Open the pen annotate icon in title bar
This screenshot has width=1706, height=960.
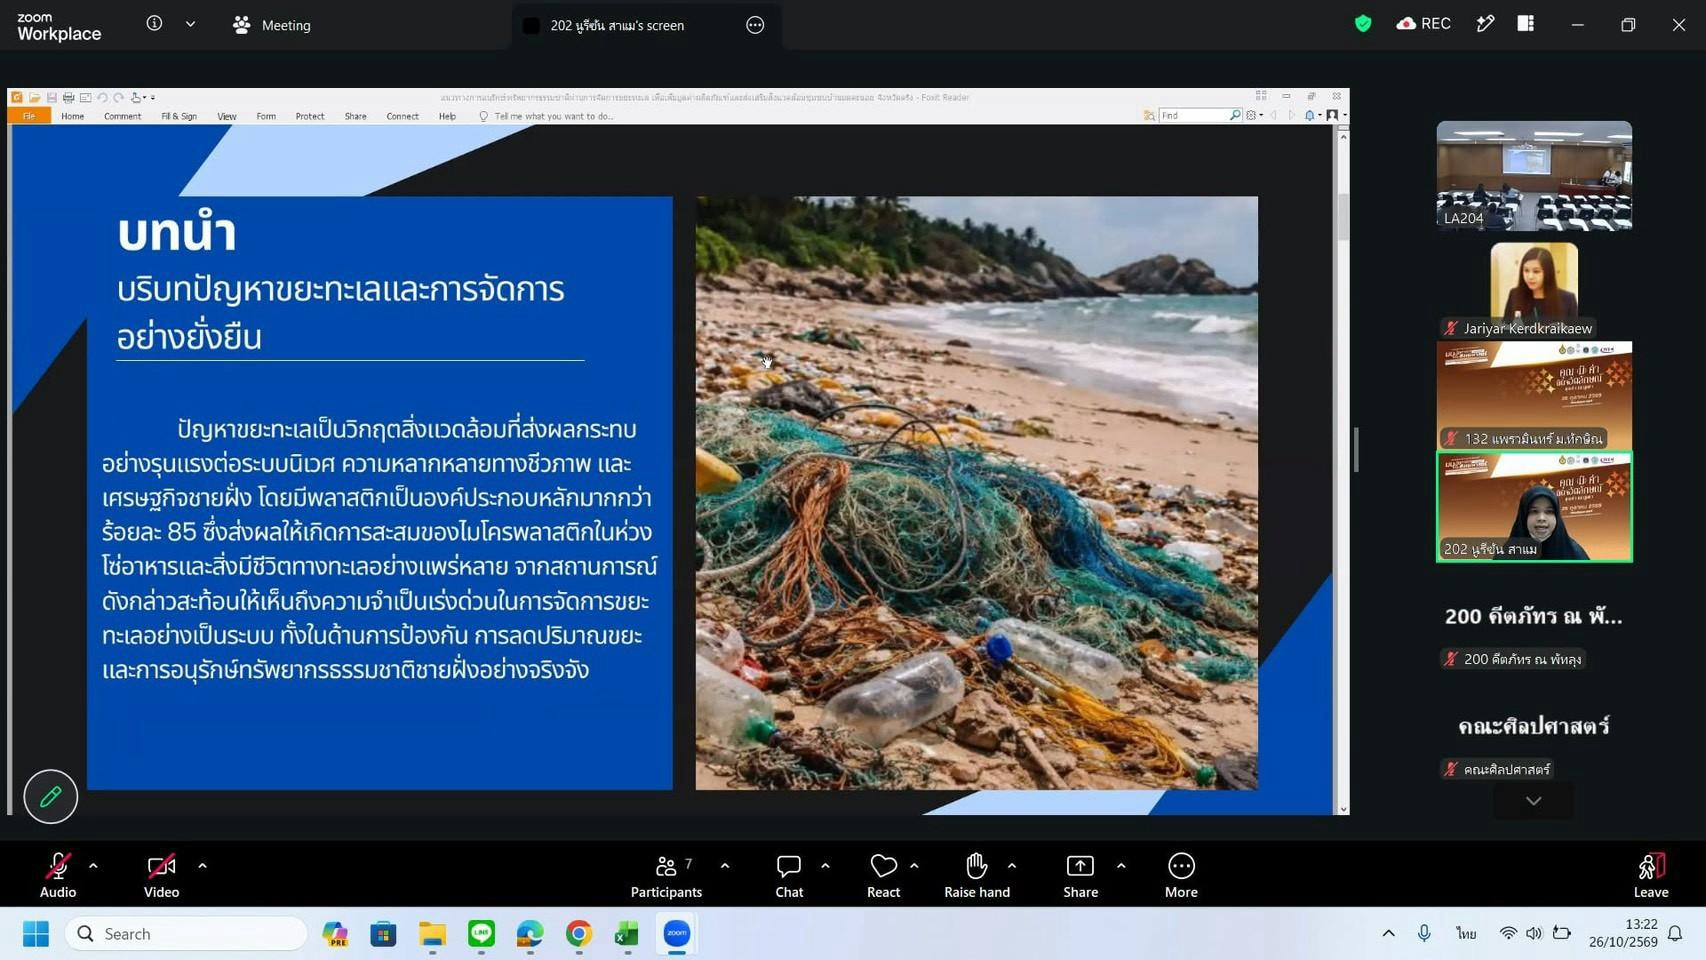(x=1485, y=24)
